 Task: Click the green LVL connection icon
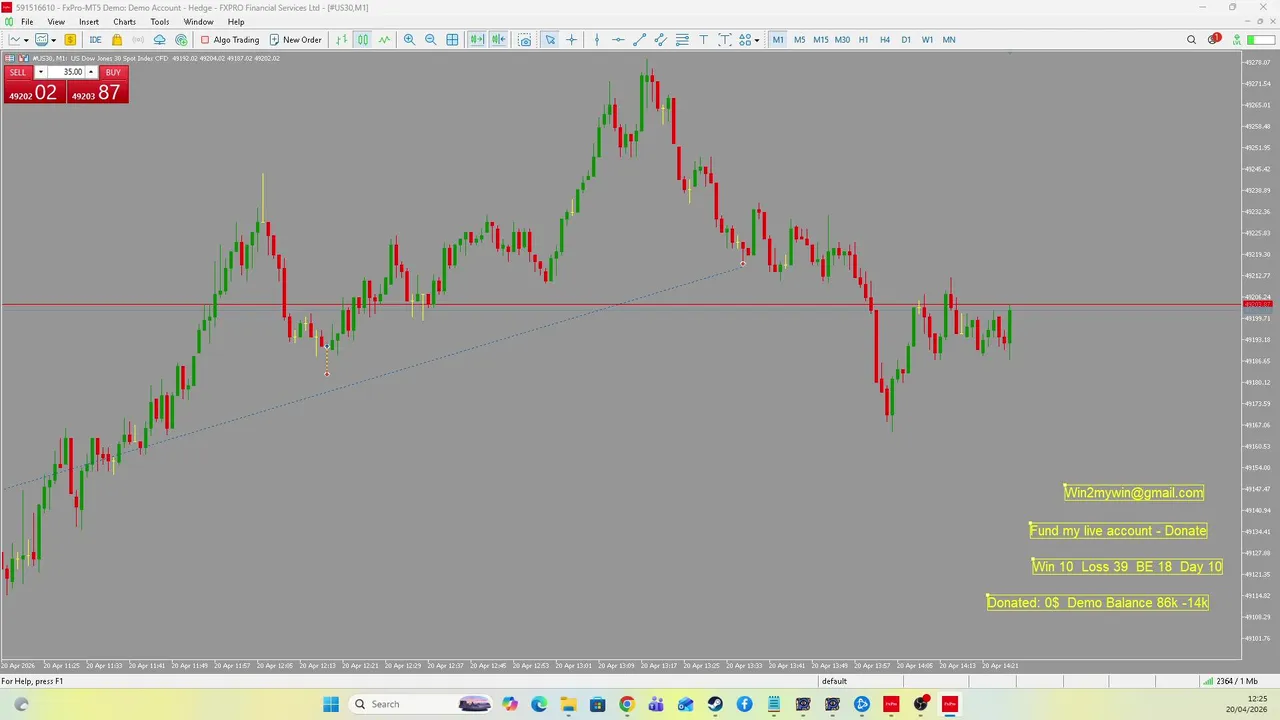tap(1237, 40)
